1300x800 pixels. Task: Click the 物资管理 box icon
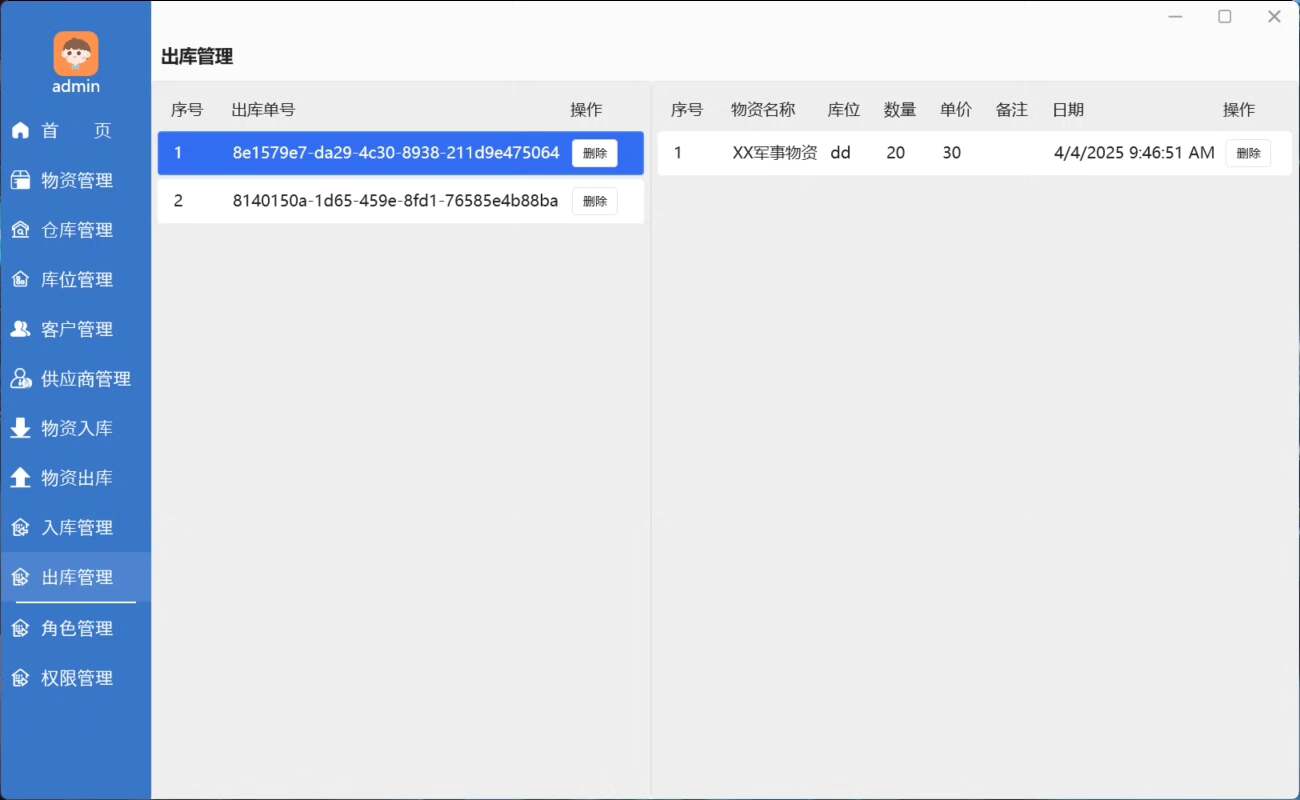click(20, 180)
